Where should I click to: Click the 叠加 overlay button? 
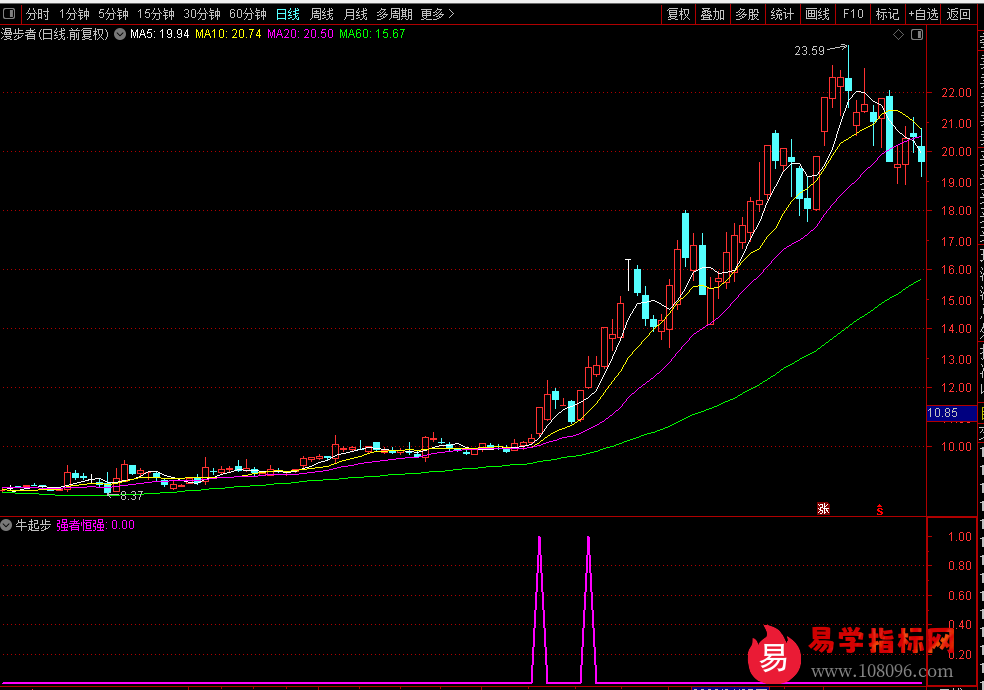click(713, 14)
